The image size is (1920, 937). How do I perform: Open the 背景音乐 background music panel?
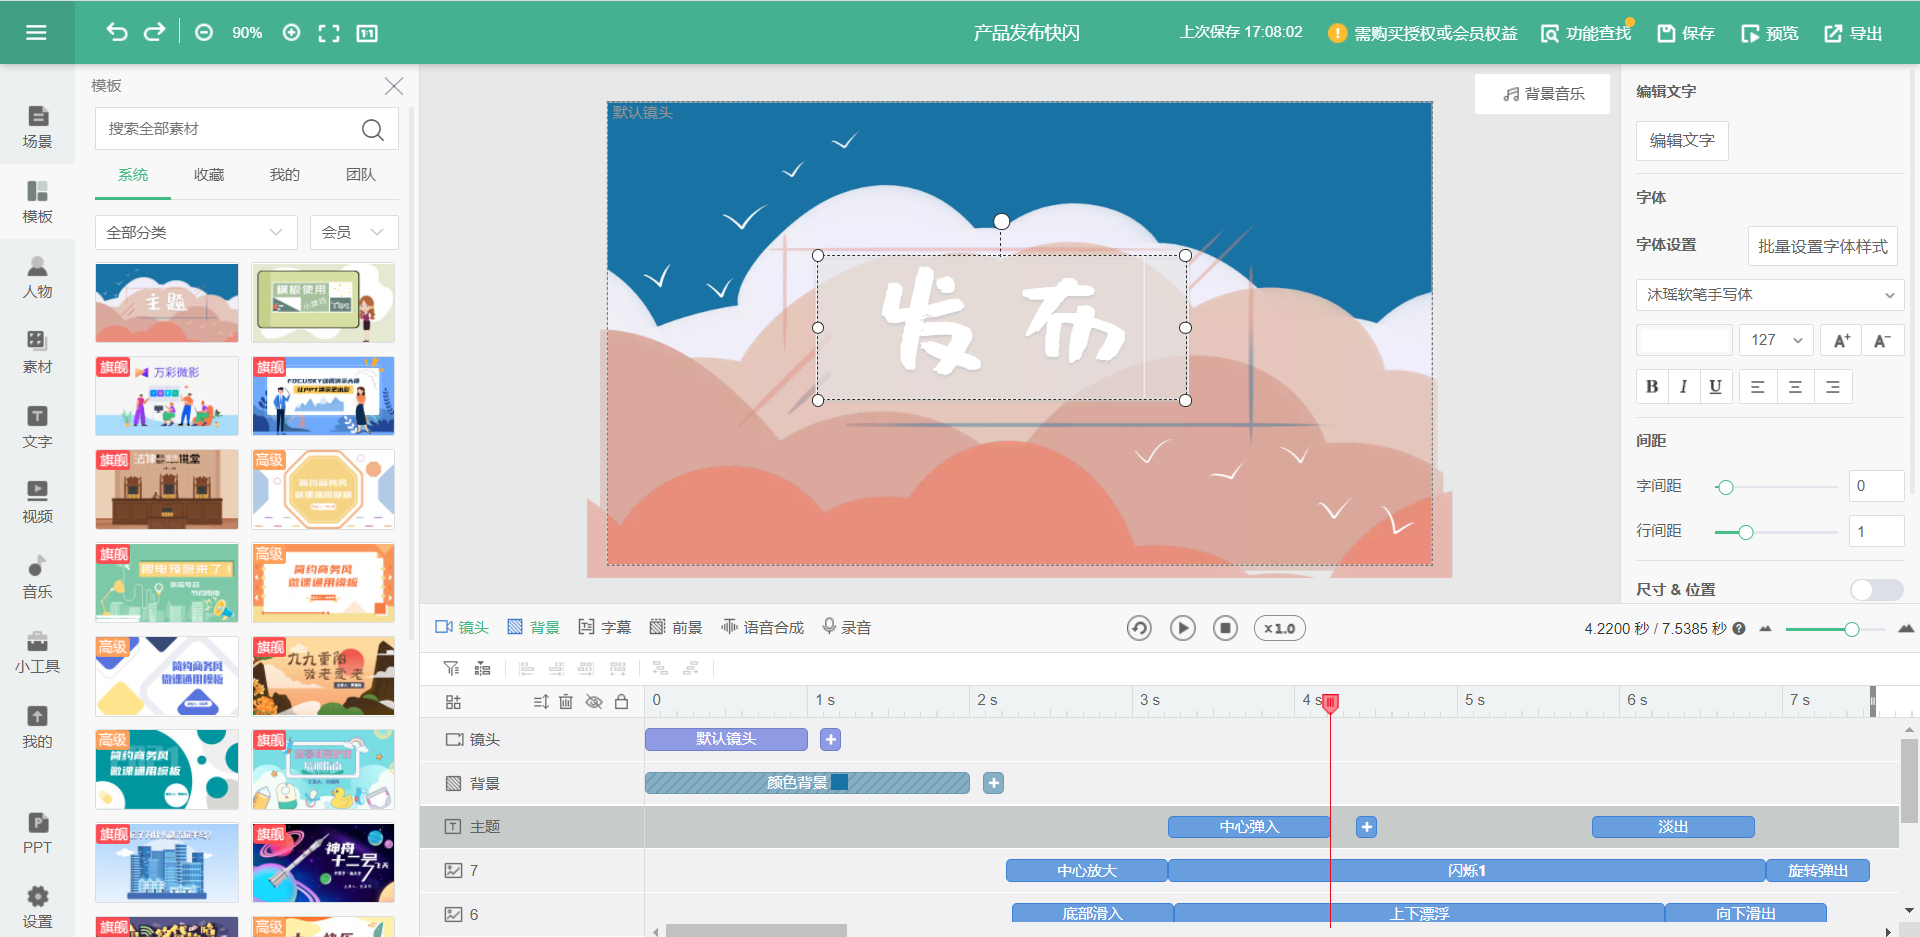click(1541, 93)
